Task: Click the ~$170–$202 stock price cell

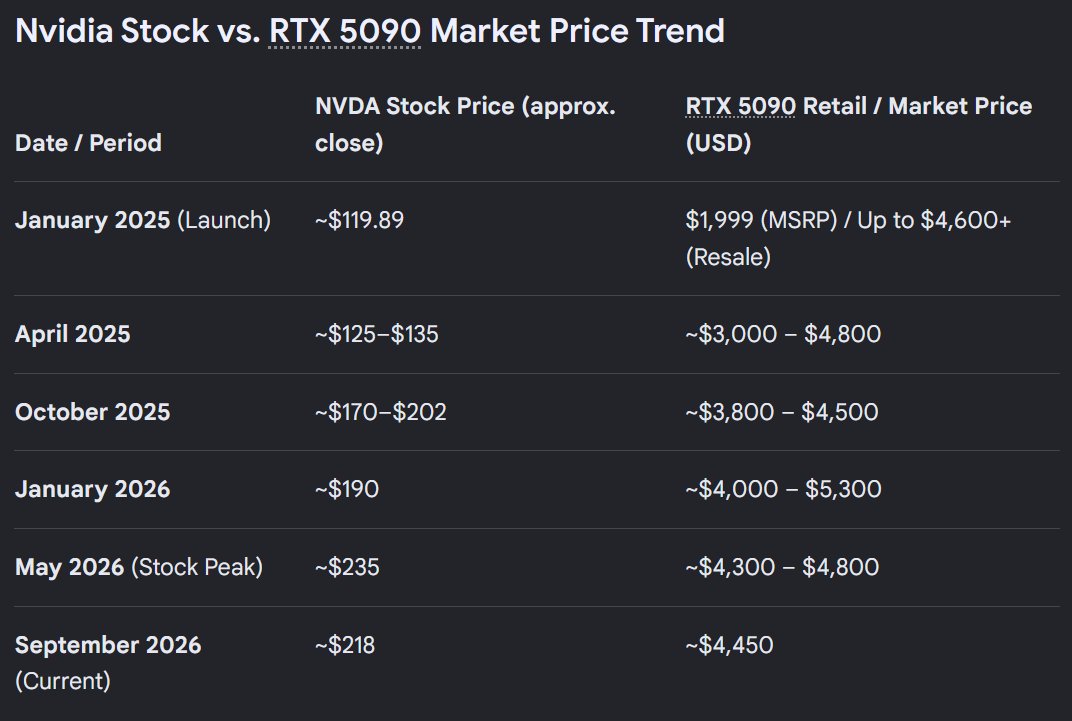Action: pos(381,412)
